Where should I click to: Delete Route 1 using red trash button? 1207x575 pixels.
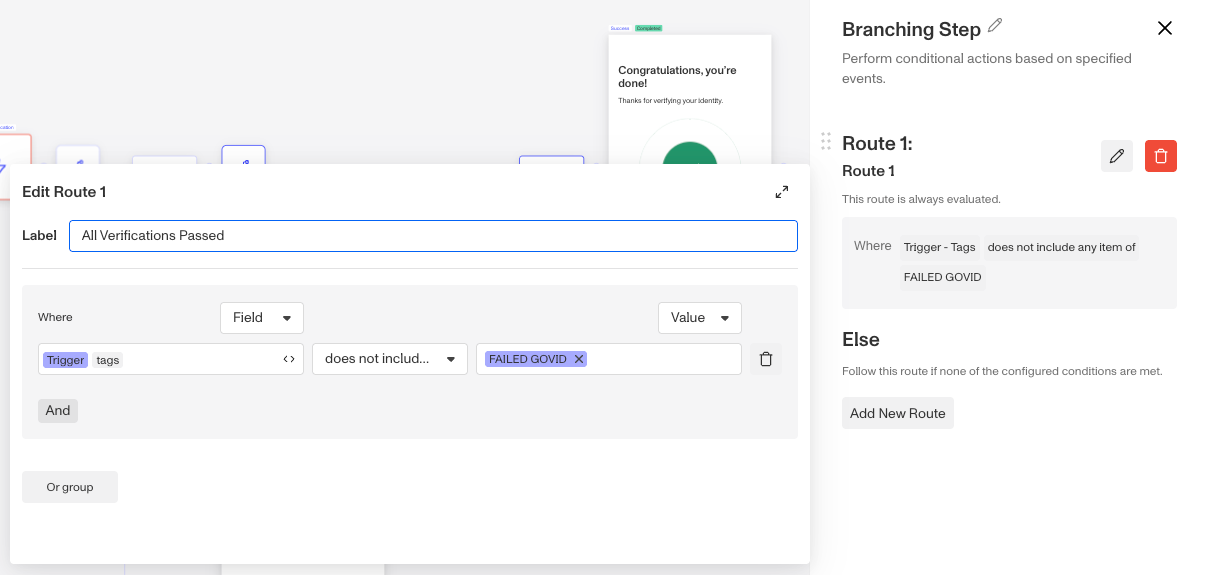coord(1161,156)
